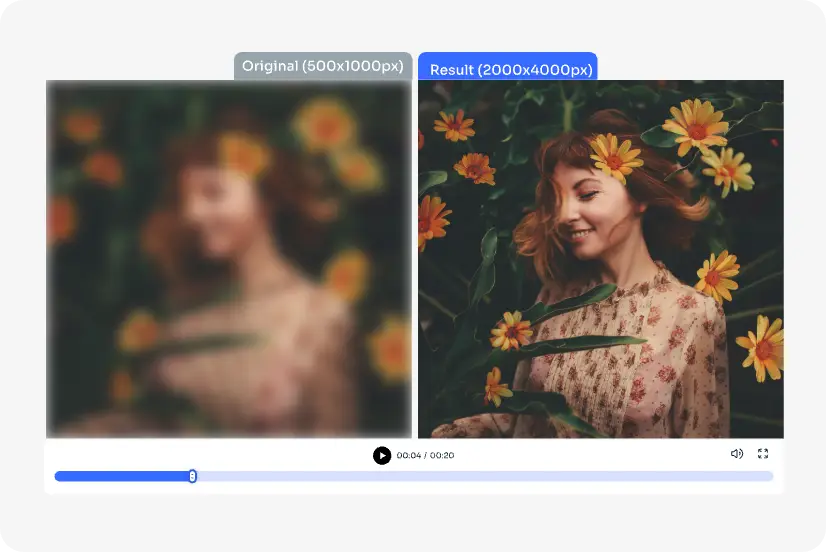Screen dimensions: 826x552
Task: Click the blurred yellow flower at top of original
Action: pos(324,124)
